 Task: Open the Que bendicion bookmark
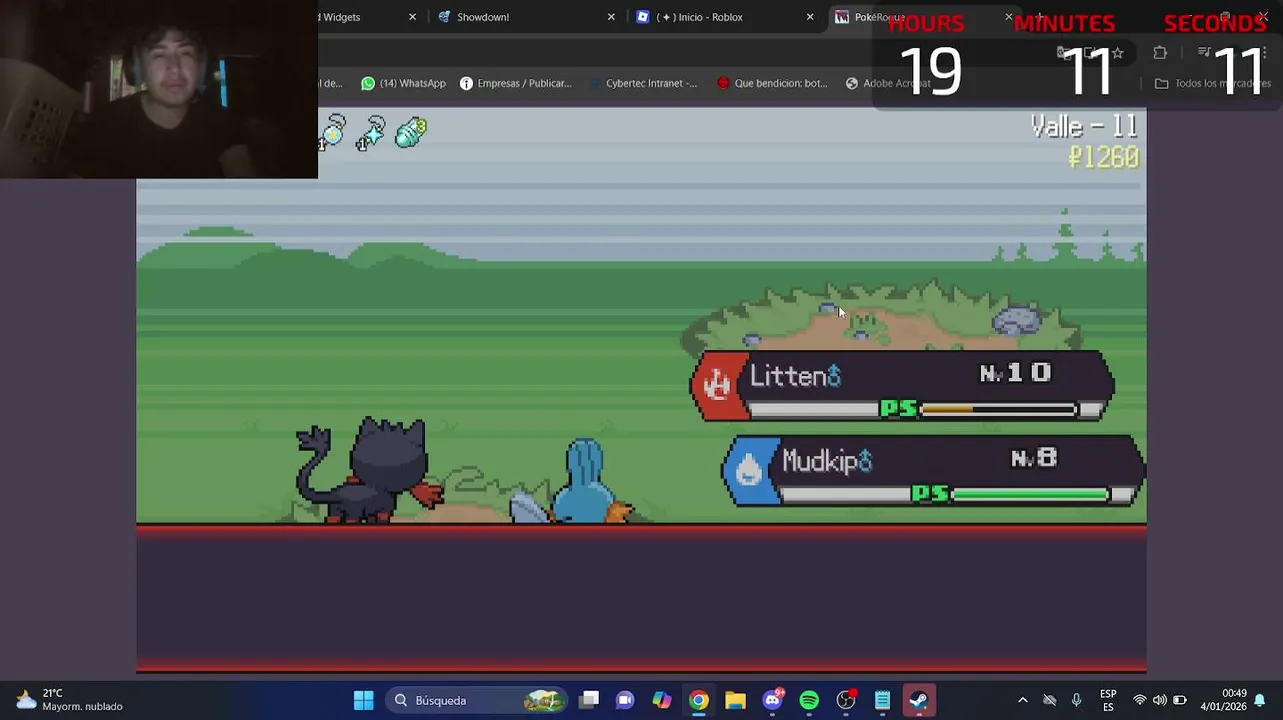click(x=772, y=83)
